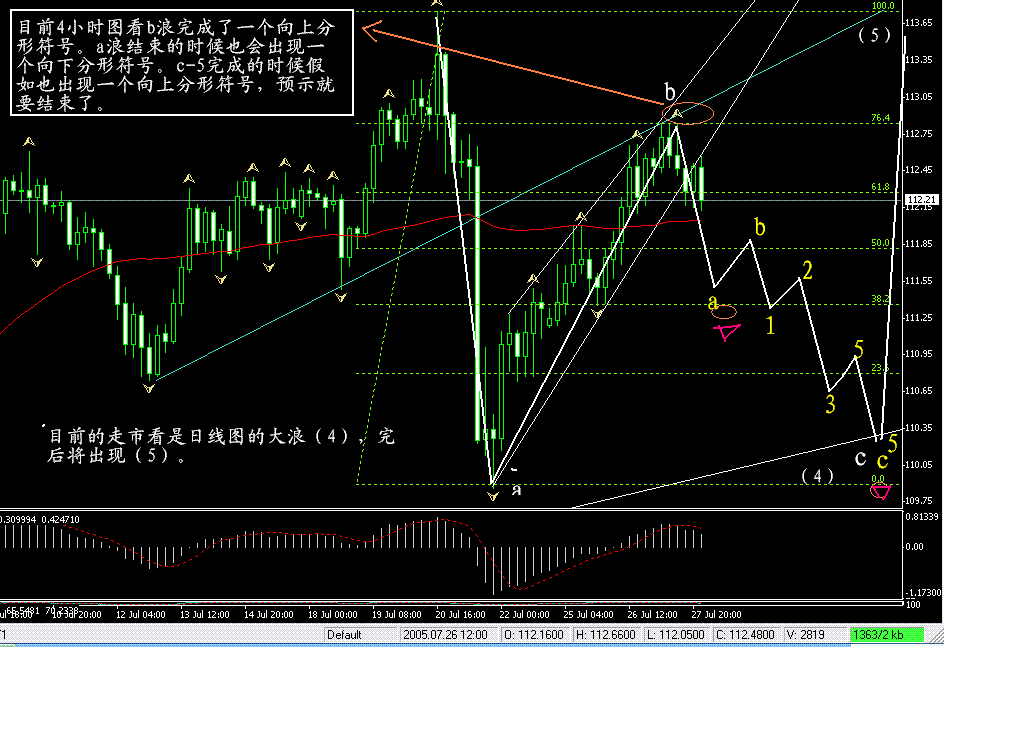Click the 111.25 price axis label
Image resolution: width=1024 pixels, height=742 pixels.
[x=918, y=317]
